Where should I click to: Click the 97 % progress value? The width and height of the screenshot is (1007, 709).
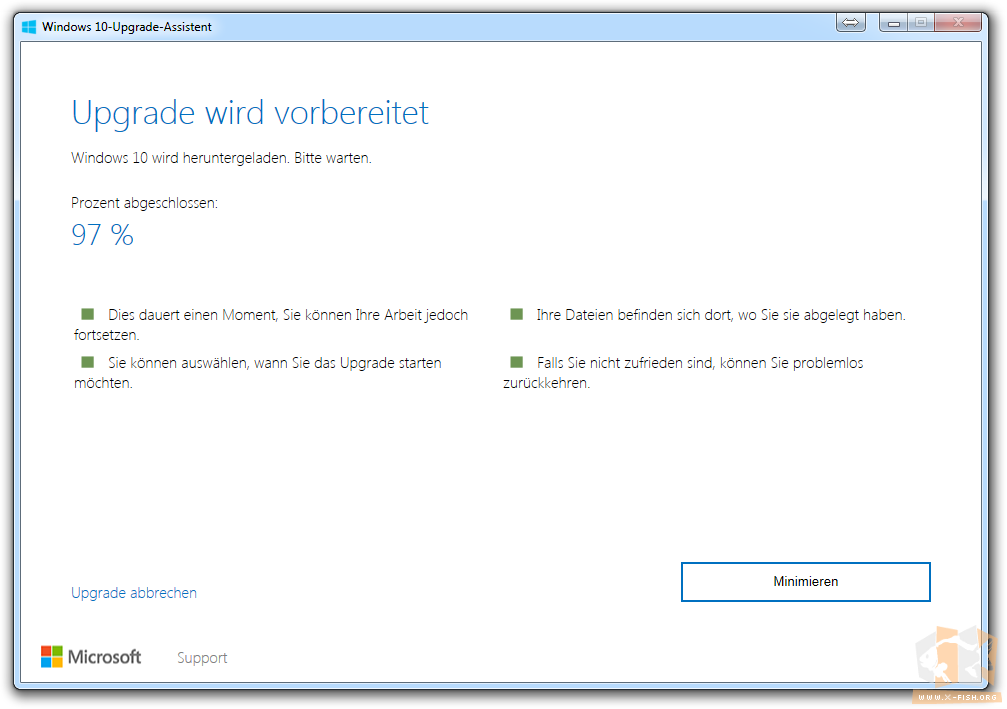102,234
